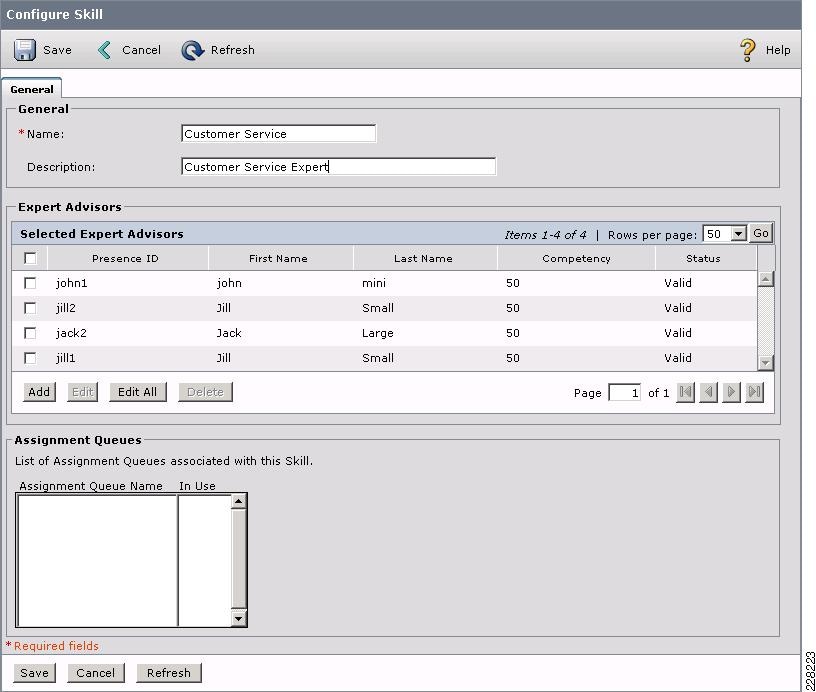Go to first page of advisors

(685, 392)
